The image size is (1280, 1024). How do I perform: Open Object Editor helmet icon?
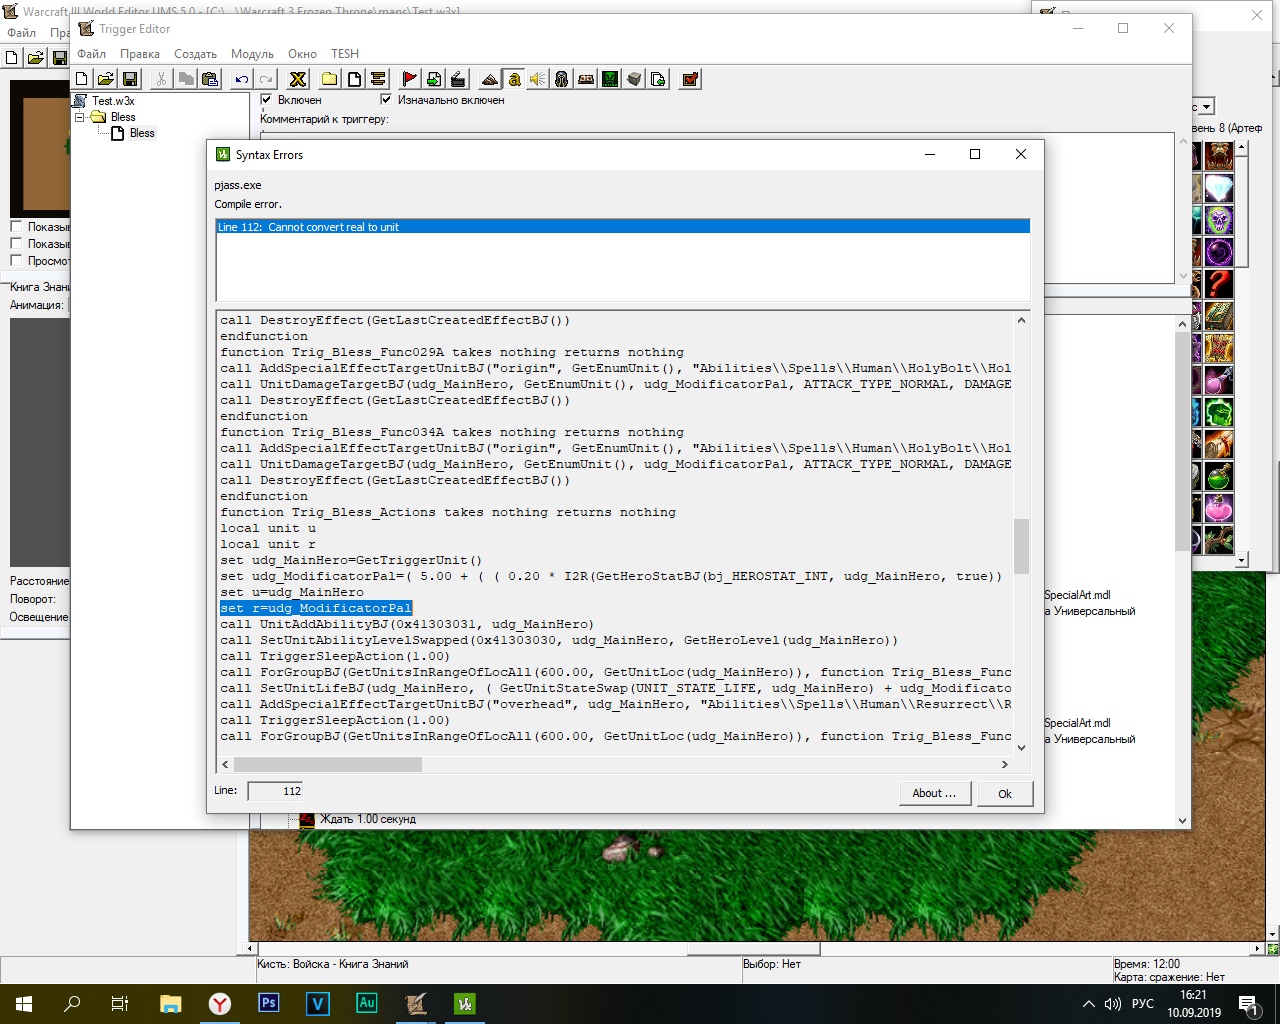point(562,79)
